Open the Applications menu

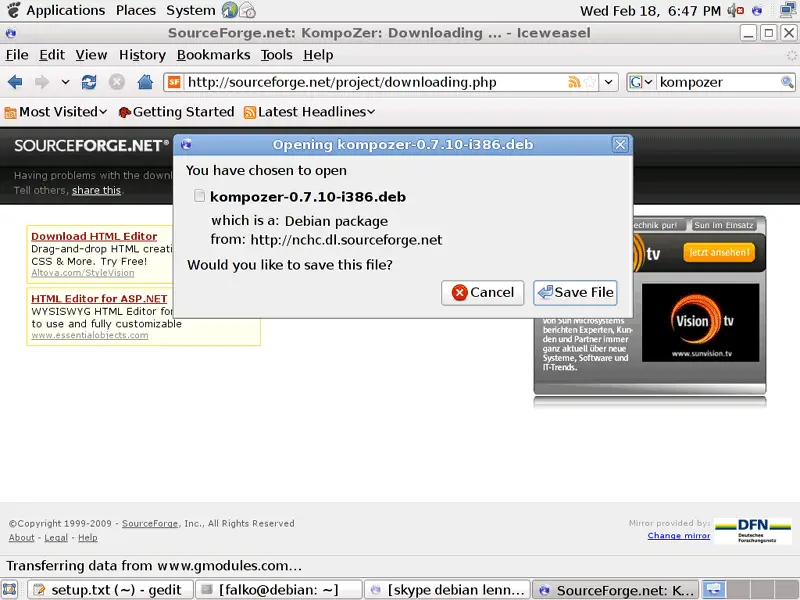click(x=66, y=10)
